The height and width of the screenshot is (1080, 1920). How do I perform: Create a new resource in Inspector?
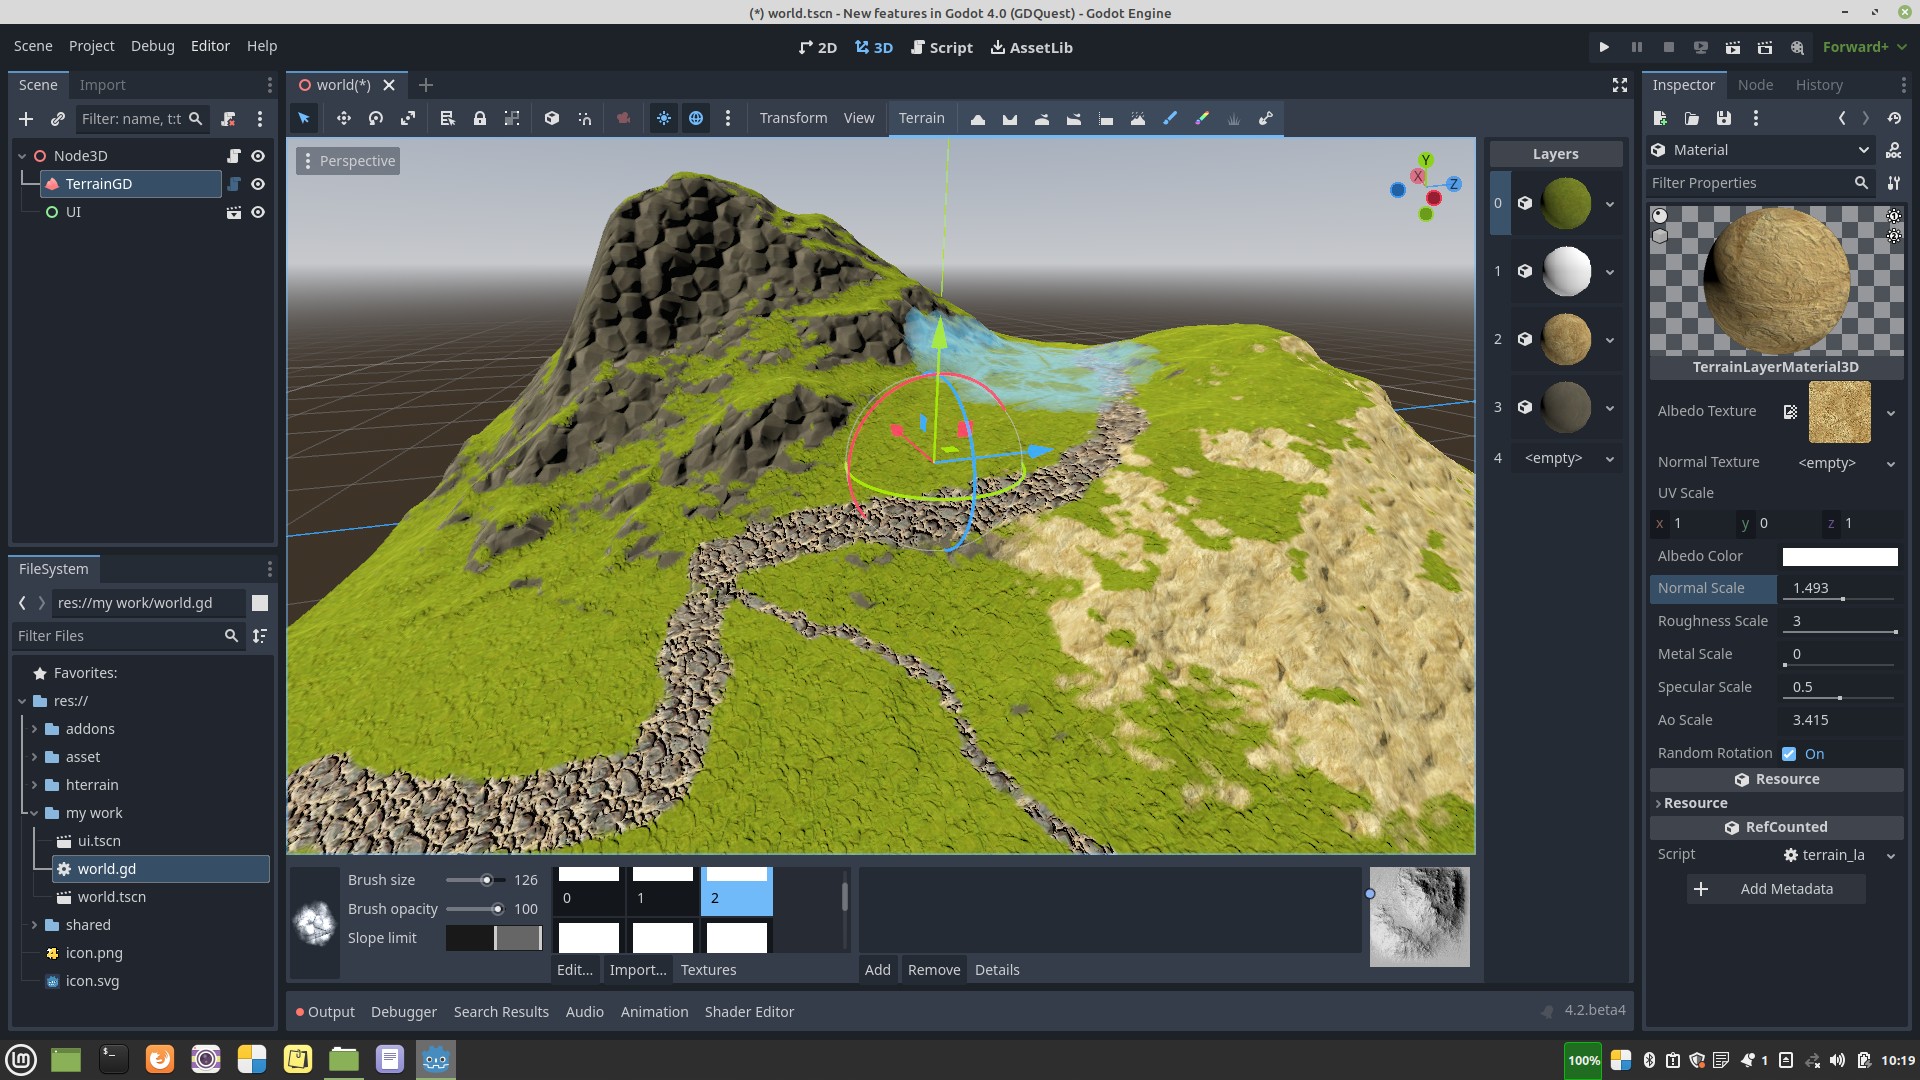(x=1660, y=118)
